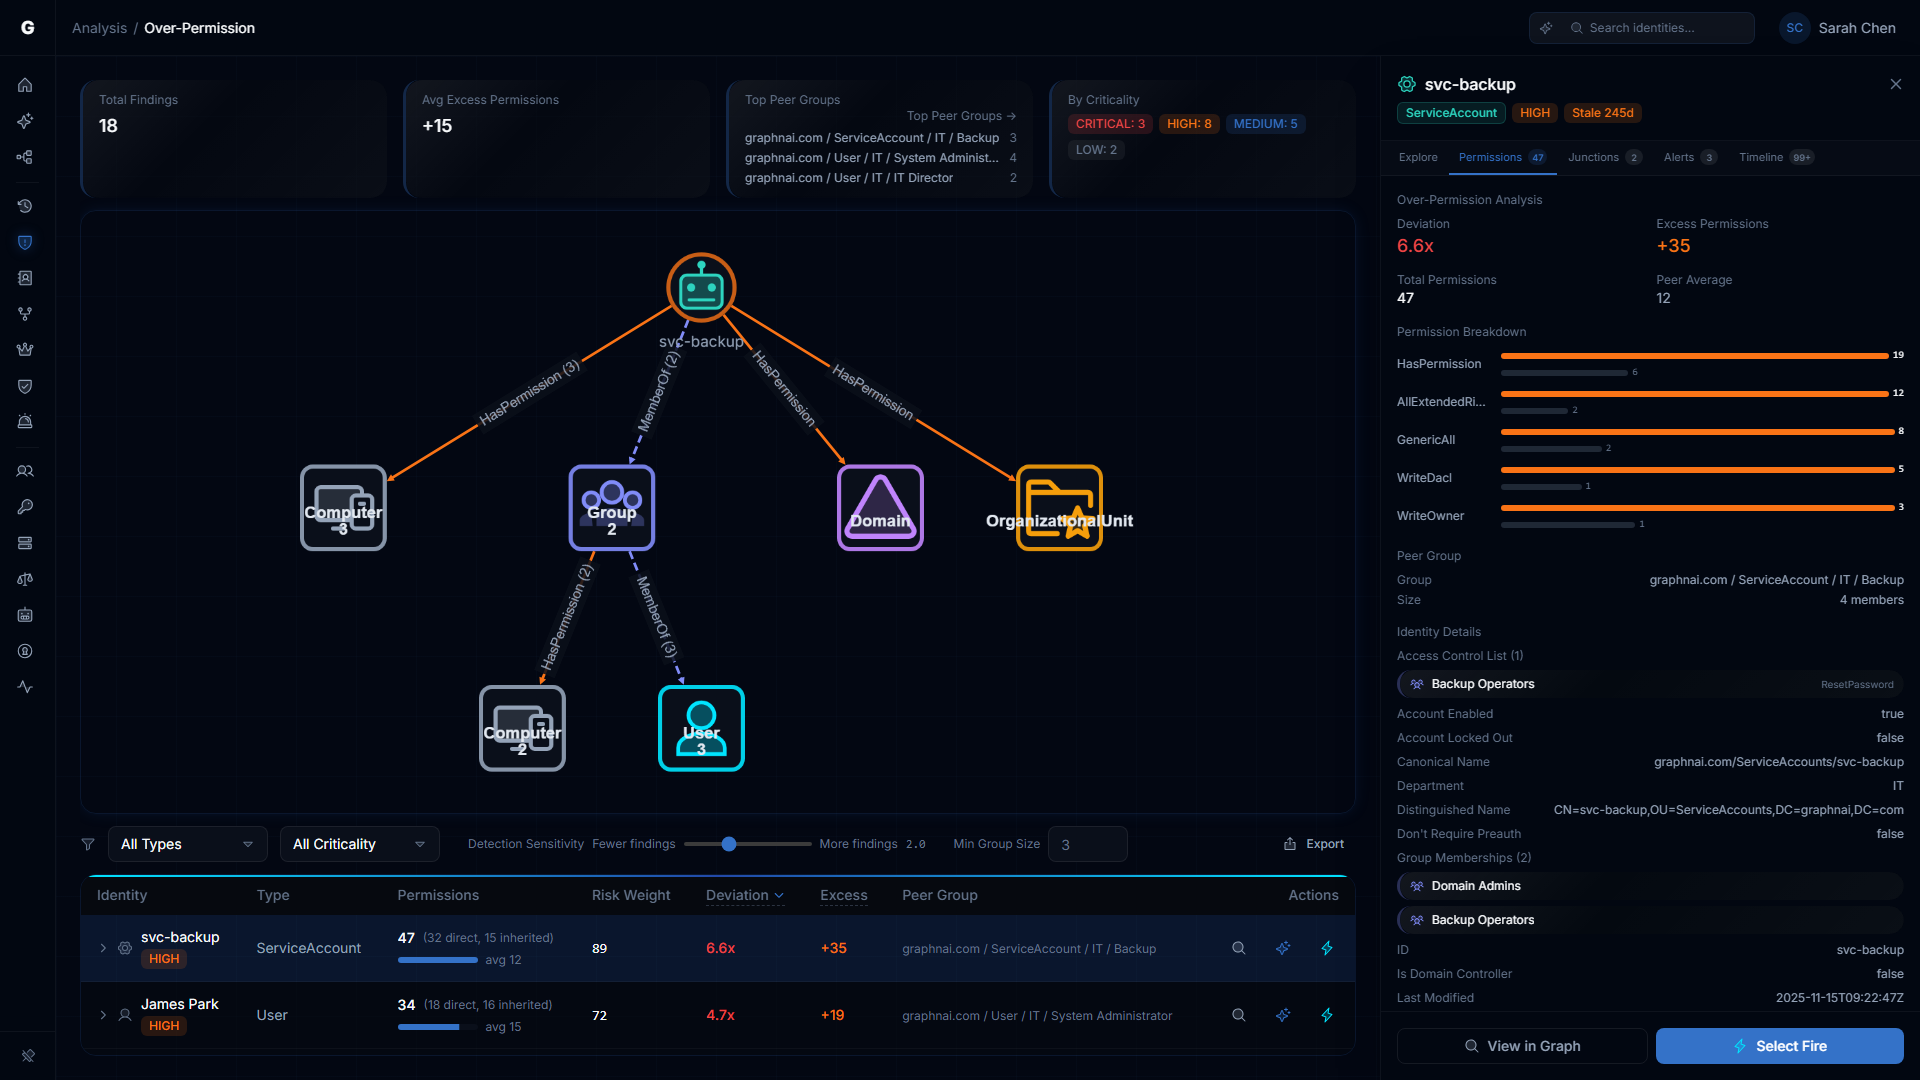This screenshot has width=1920, height=1080.
Task: Click the shield over-permission icon in sidebar
Action: tap(25, 242)
